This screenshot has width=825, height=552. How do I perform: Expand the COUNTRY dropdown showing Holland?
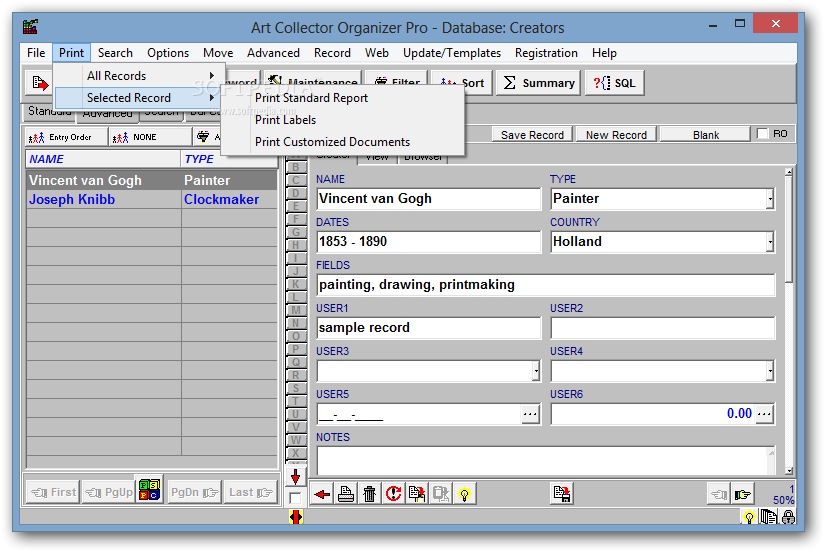[x=770, y=243]
